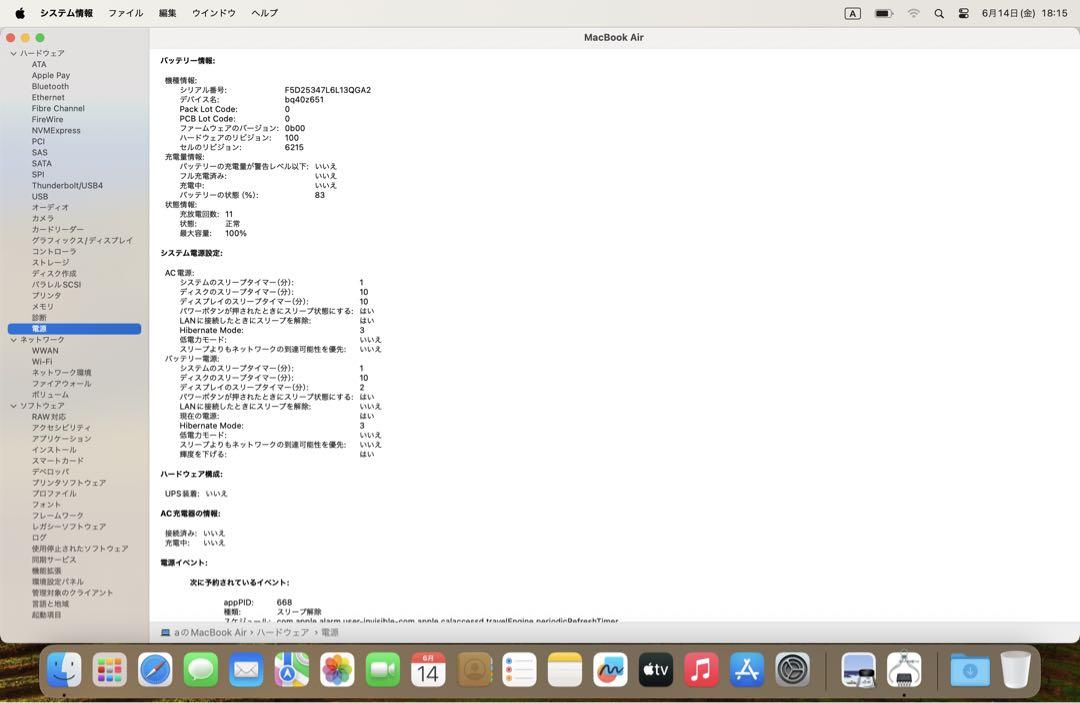Select グラフィックス/ディスプレイ in the sidebar
The image size is (1080, 703).
point(82,240)
